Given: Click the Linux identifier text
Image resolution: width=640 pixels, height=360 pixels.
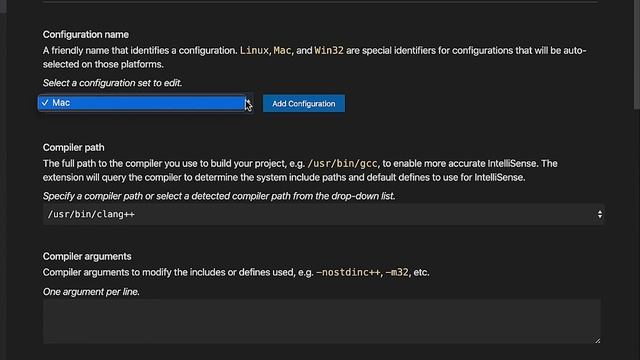Looking at the screenshot, I should [254, 51].
